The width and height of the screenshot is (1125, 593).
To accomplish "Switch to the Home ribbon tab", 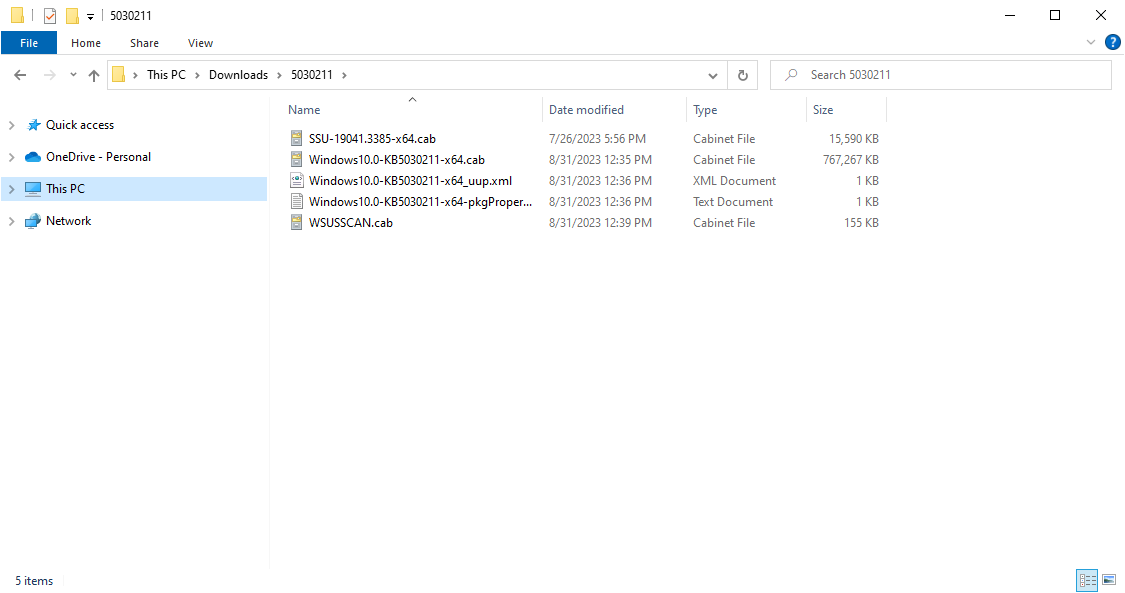I will (85, 43).
